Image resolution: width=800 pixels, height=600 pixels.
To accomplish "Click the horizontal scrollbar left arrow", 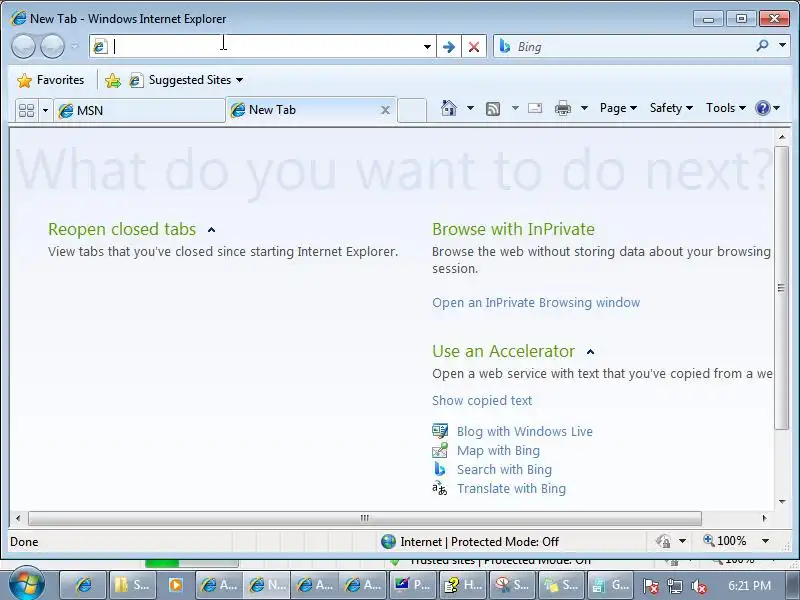I will coord(18,518).
